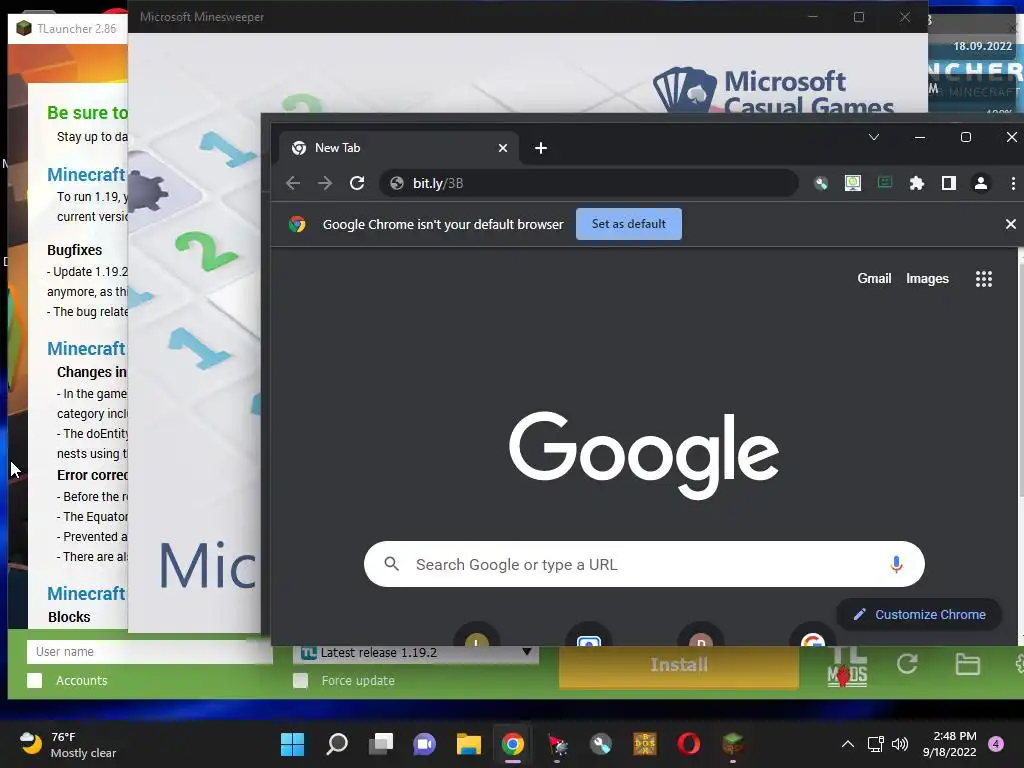Screen dimensions: 1024x768
Task: Focus the Chrome address bar with bit.ly text
Action: point(588,184)
